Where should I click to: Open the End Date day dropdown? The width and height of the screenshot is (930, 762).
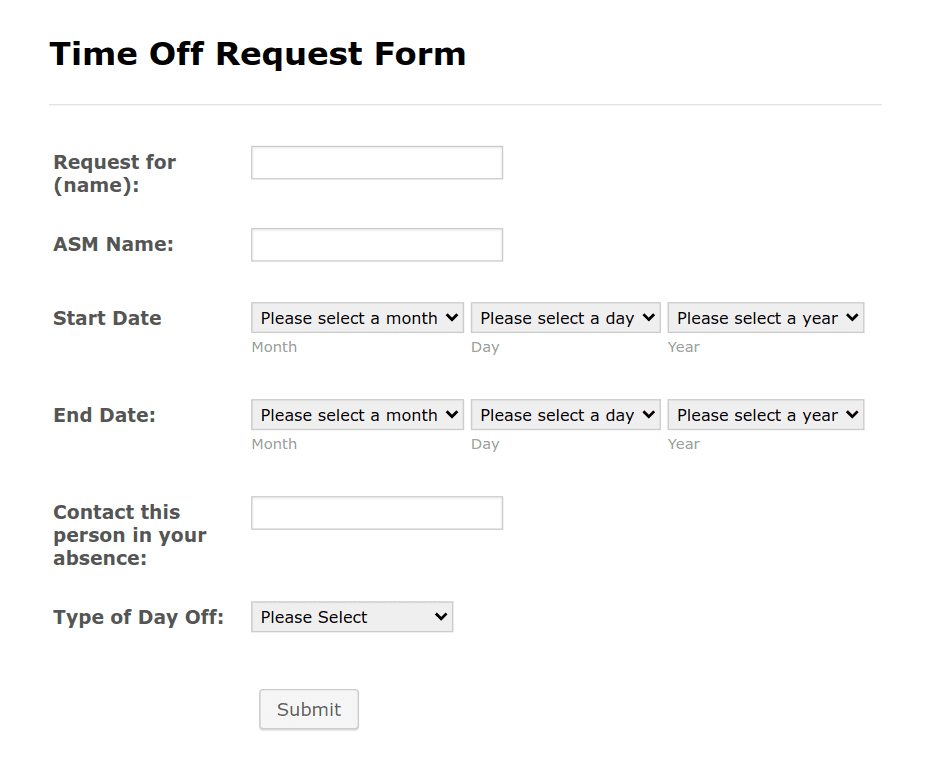click(565, 414)
